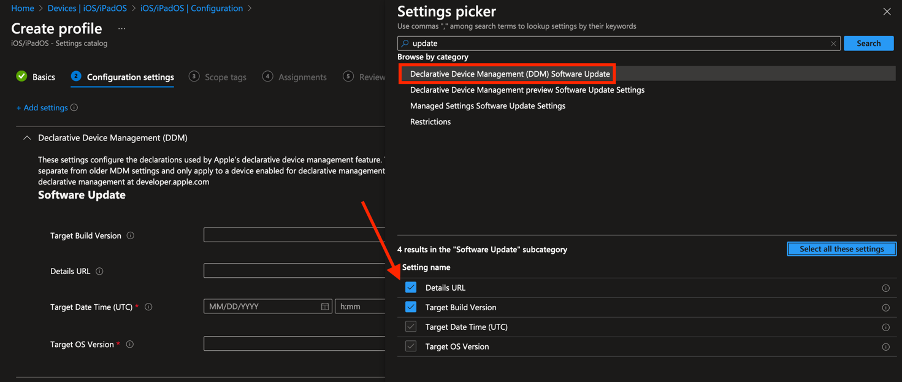Click info icon on Target Build Version picker row
The height and width of the screenshot is (382, 902).
886,308
